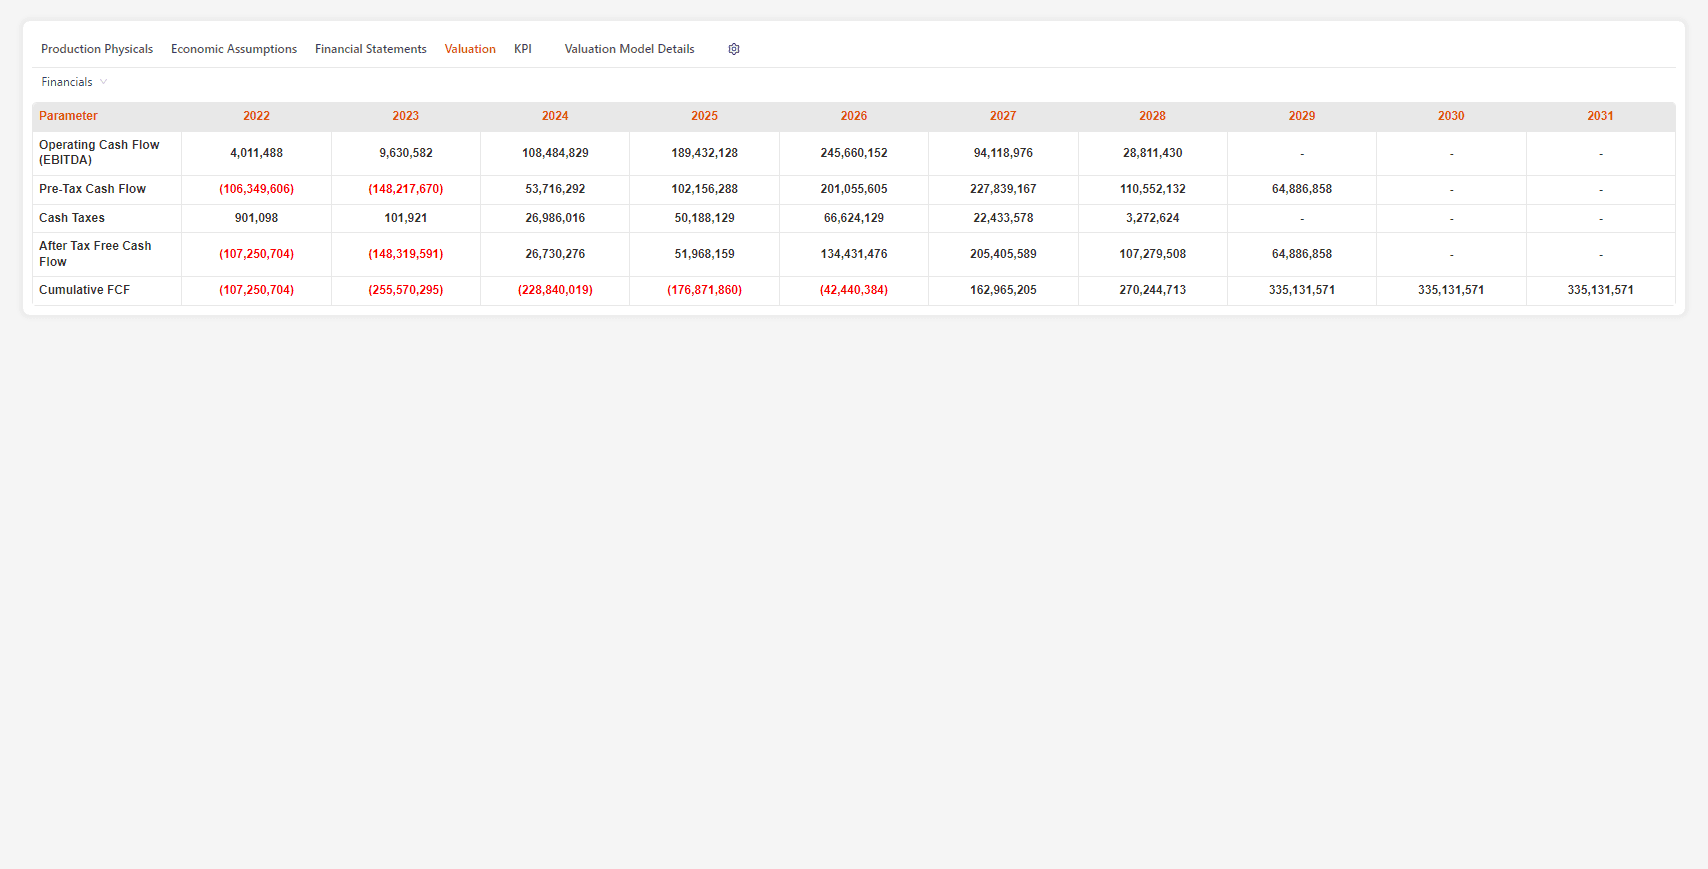
Task: Click the 2024 Operating Cash Flow value 108,484,829
Action: tap(555, 153)
